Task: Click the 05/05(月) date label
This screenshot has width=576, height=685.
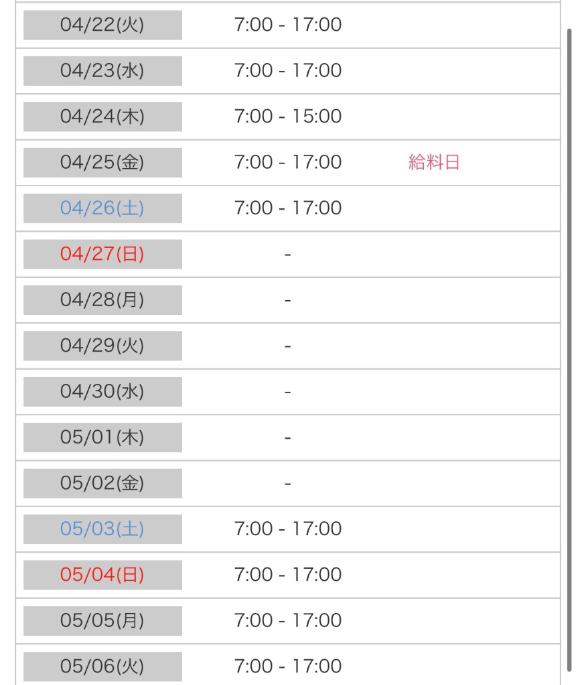Action: [102, 621]
